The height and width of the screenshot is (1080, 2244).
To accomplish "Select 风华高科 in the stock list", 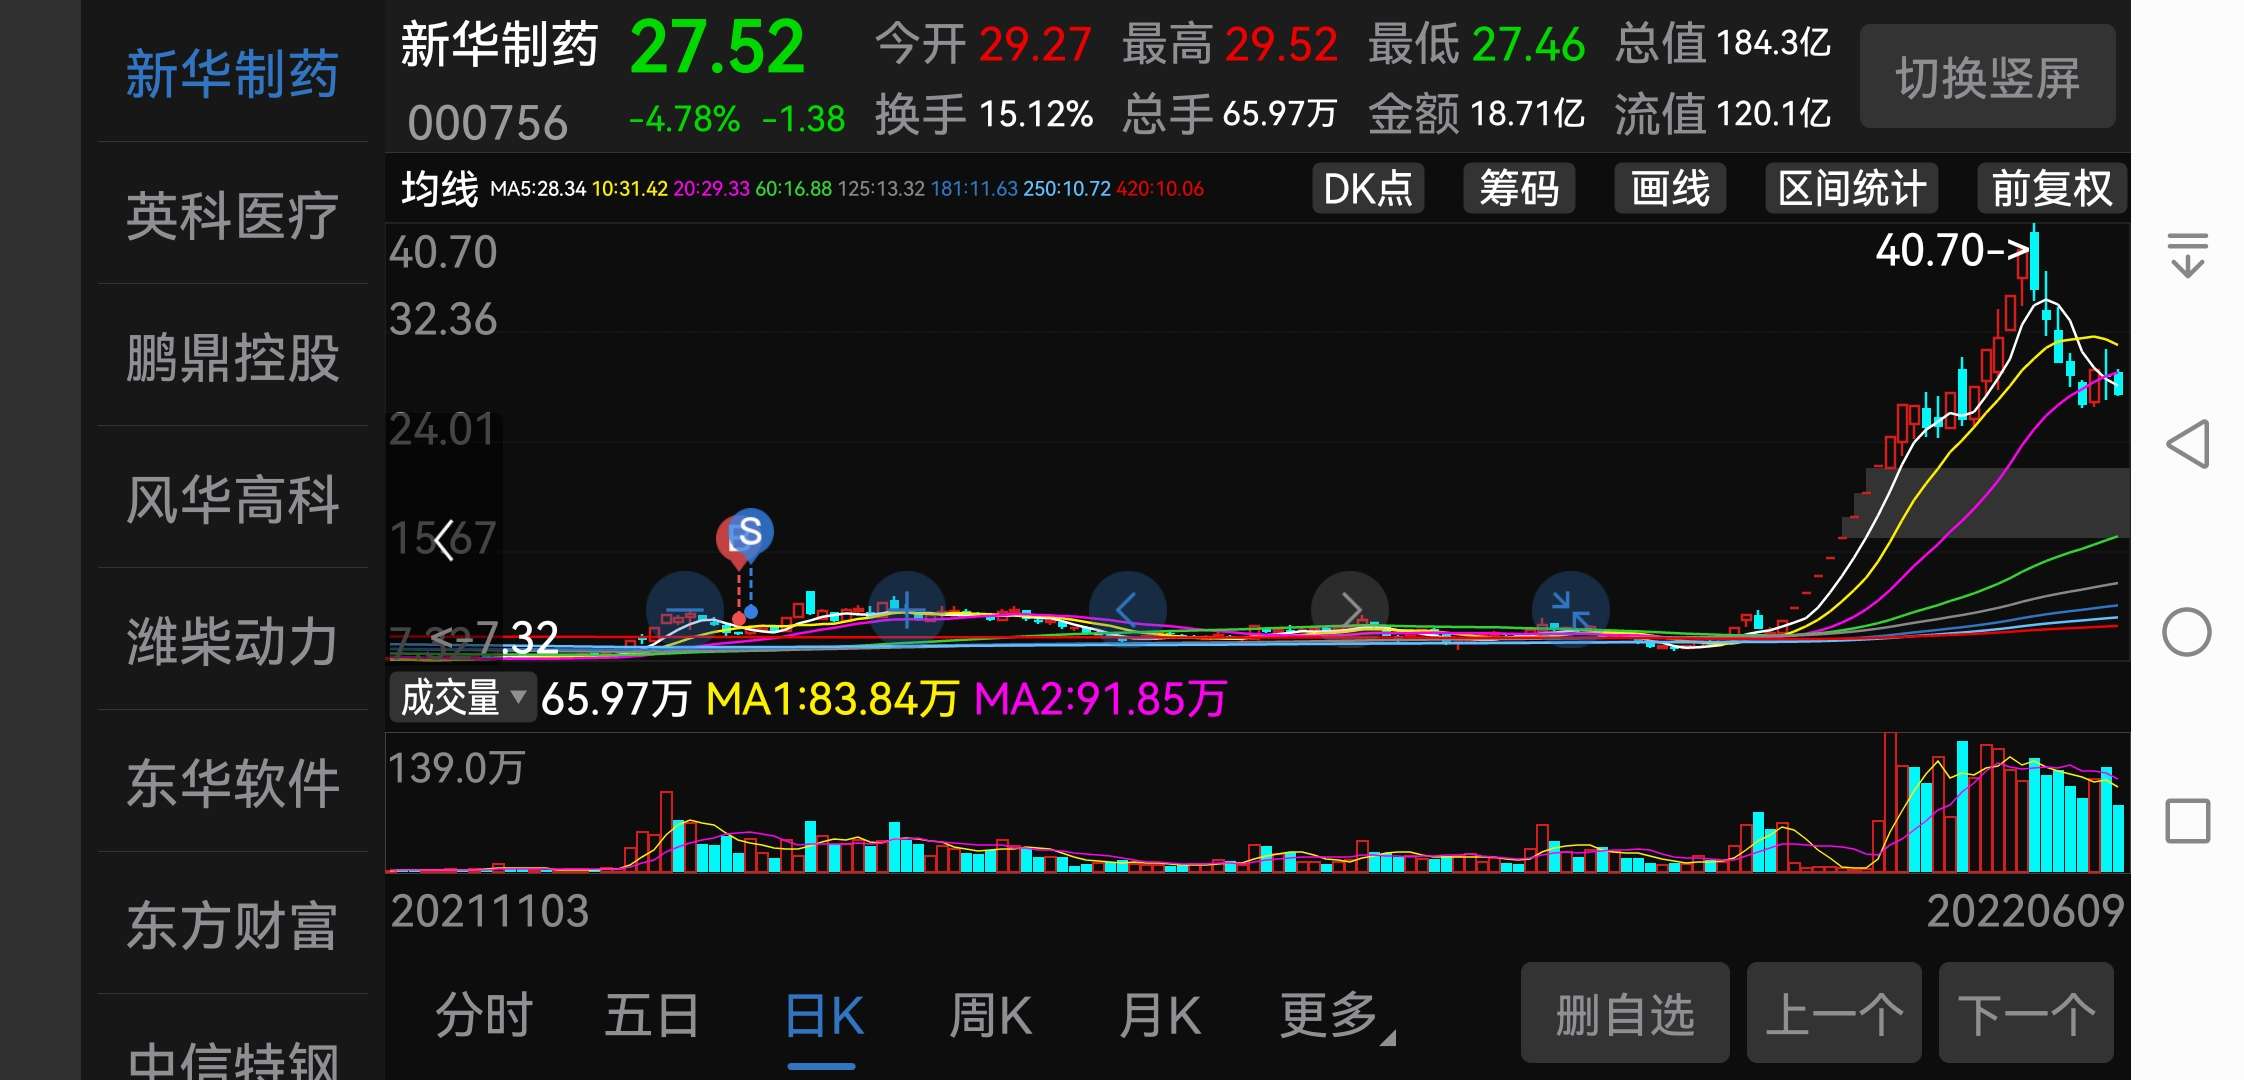I will pos(232,499).
